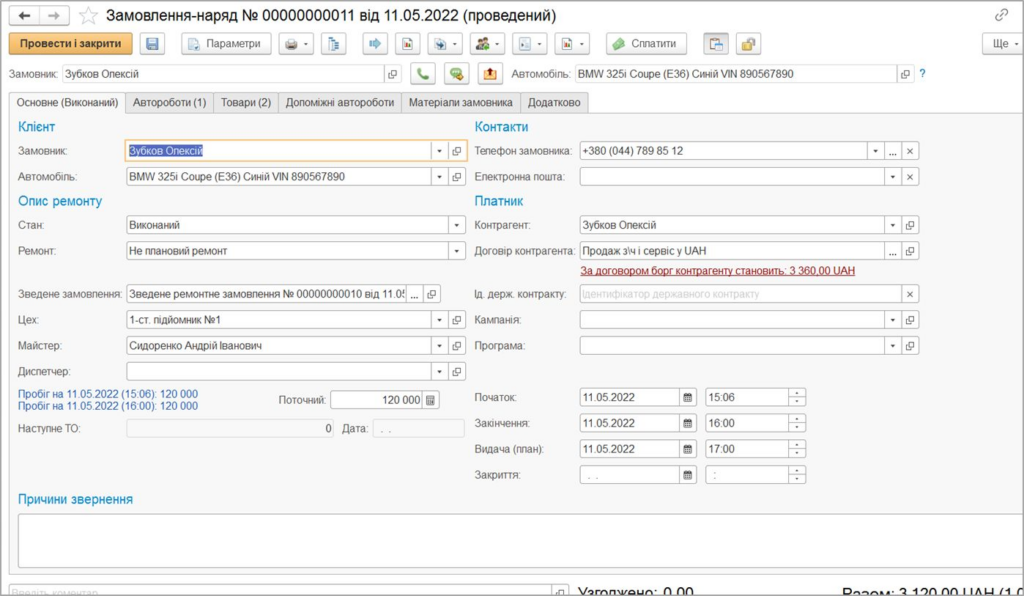Open the Цех item card
Image resolution: width=1024 pixels, height=596 pixels.
pyautogui.click(x=456, y=320)
